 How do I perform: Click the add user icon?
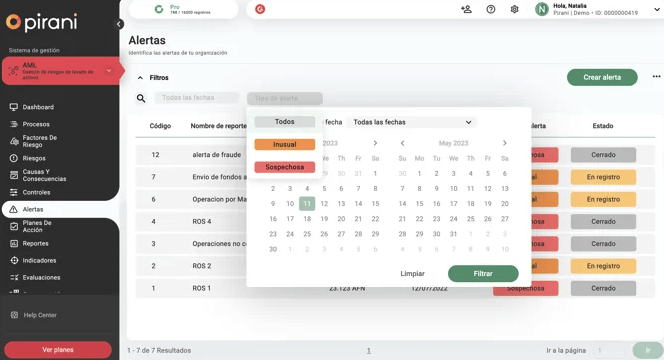coord(466,9)
